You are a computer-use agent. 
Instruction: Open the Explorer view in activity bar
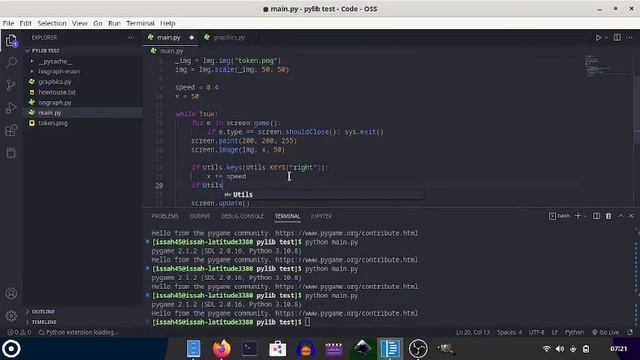11,40
